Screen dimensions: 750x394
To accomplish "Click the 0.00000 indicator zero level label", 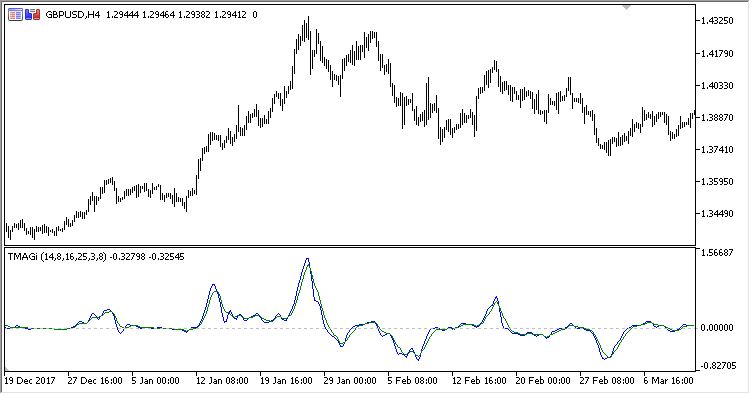I will click(717, 328).
